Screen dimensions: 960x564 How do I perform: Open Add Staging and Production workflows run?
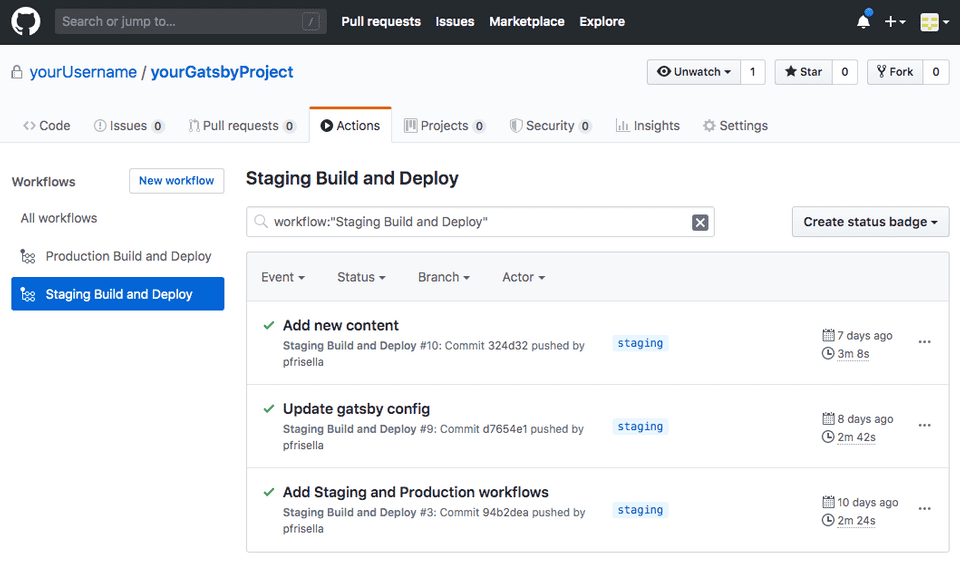[x=416, y=492]
